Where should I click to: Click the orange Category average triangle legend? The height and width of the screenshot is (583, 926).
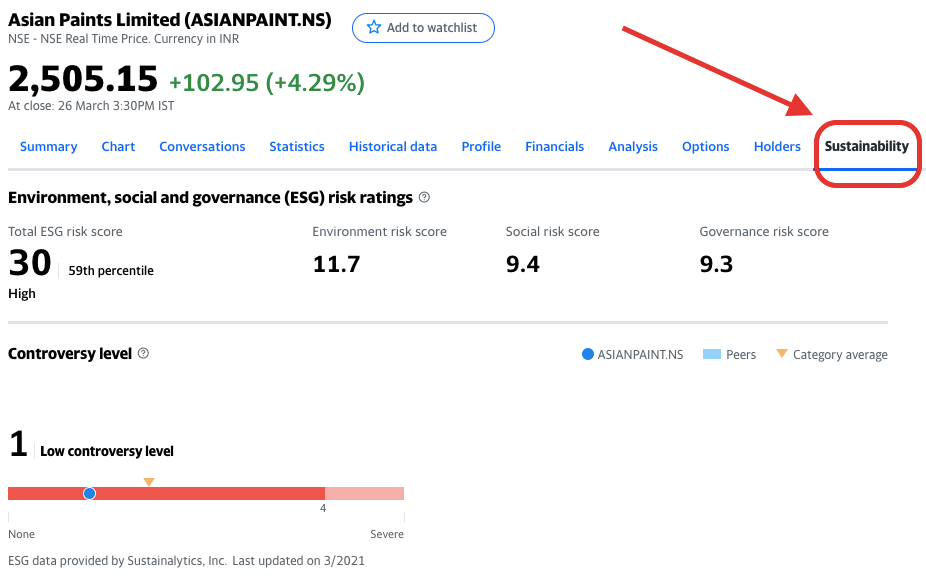pos(782,354)
